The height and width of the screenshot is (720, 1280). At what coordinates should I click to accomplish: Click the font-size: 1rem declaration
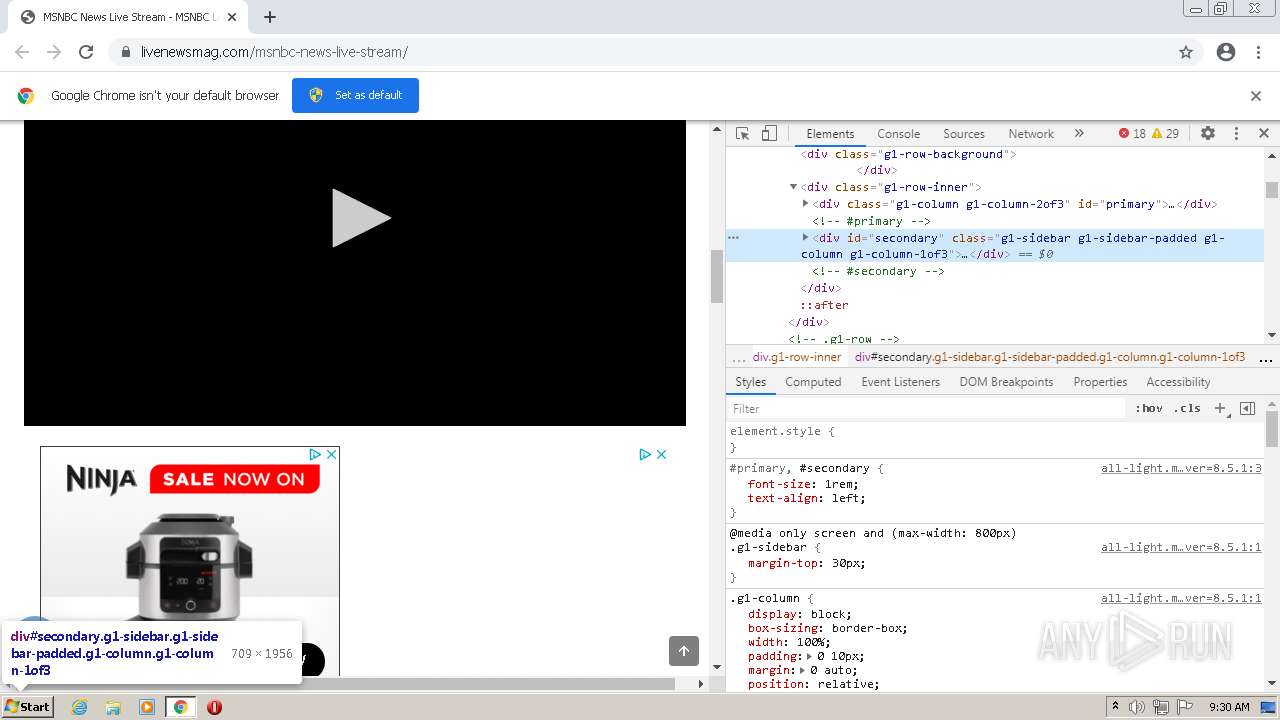(x=803, y=484)
